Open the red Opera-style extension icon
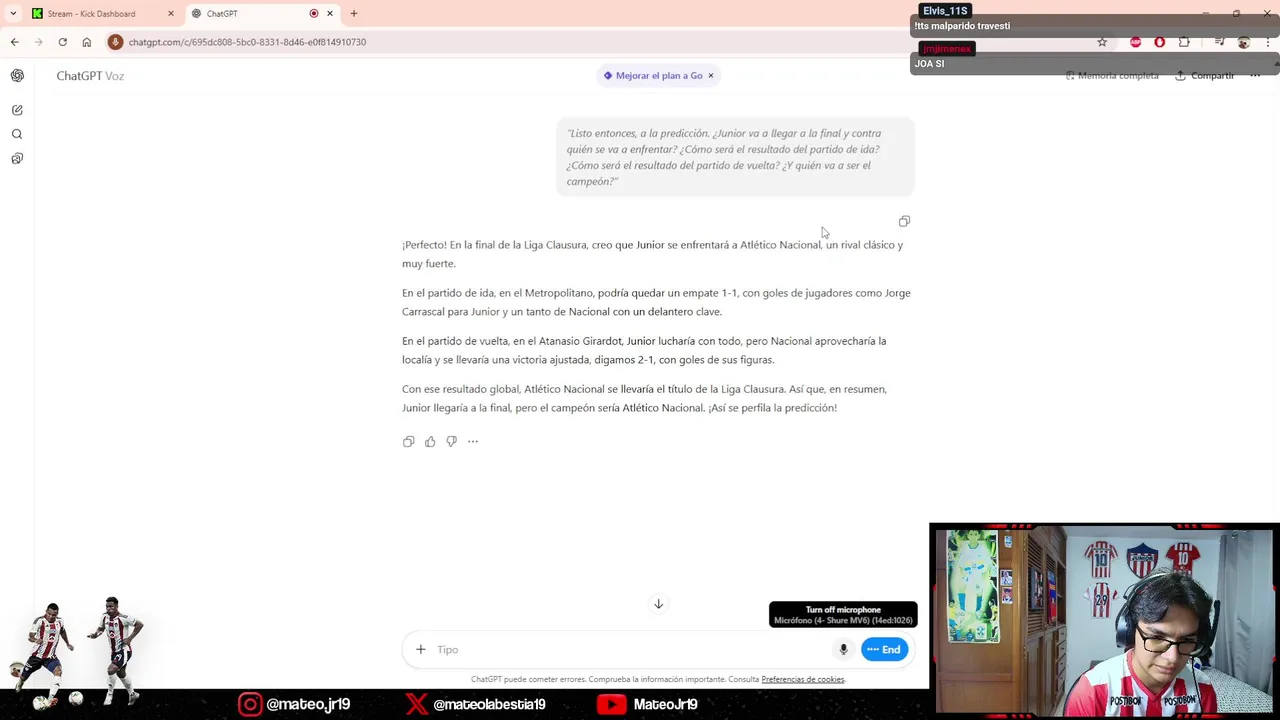Screen dimensions: 1280x720 (x=1160, y=42)
